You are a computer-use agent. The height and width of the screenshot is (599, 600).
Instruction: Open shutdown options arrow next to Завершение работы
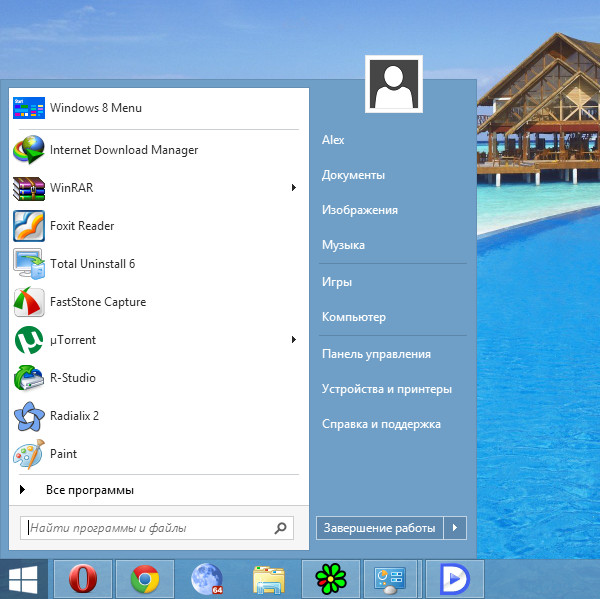pos(455,527)
